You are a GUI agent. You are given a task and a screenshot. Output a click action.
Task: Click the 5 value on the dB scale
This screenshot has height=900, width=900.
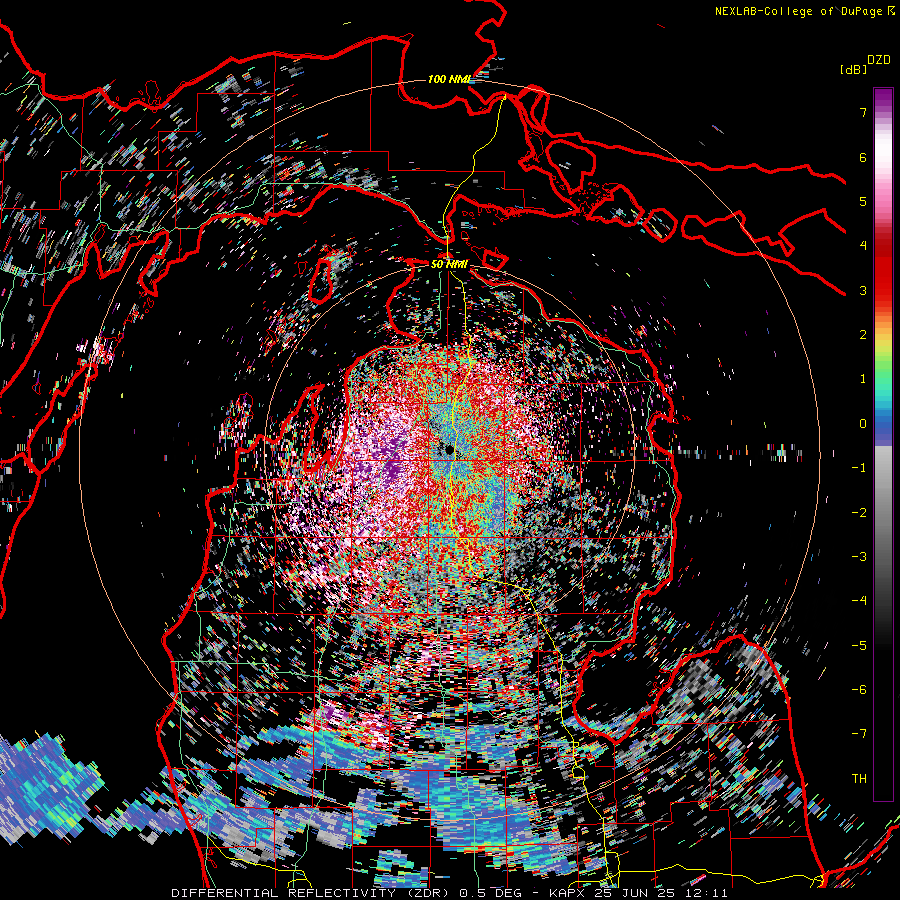863,201
